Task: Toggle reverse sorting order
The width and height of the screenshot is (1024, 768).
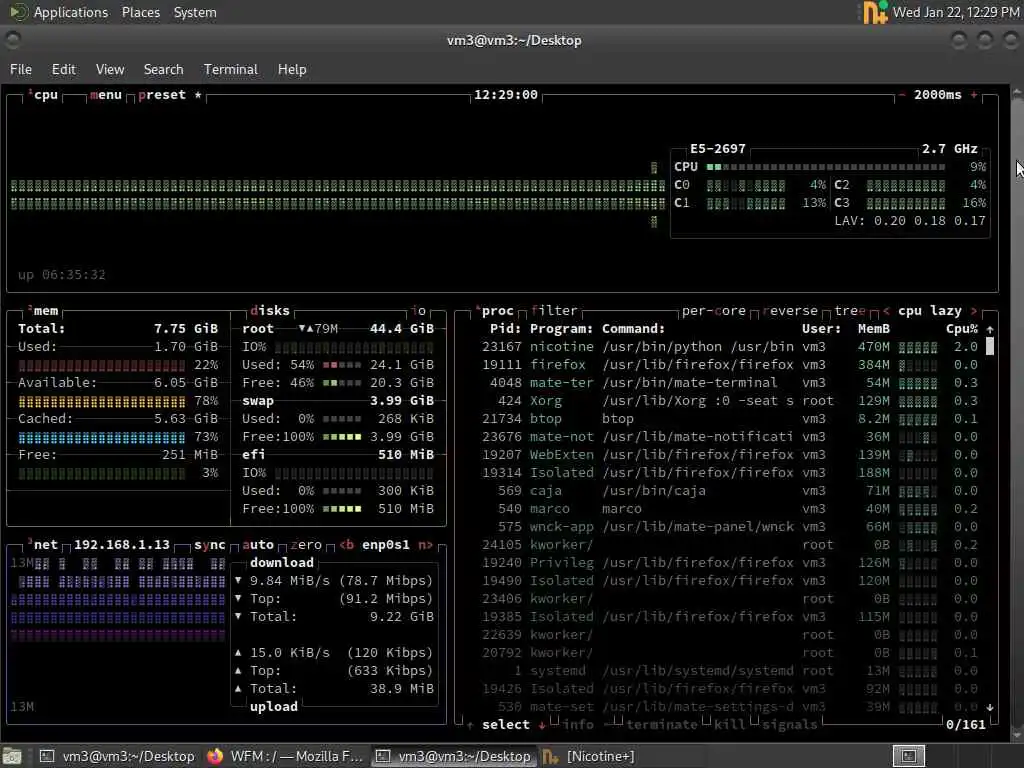Action: click(x=790, y=311)
